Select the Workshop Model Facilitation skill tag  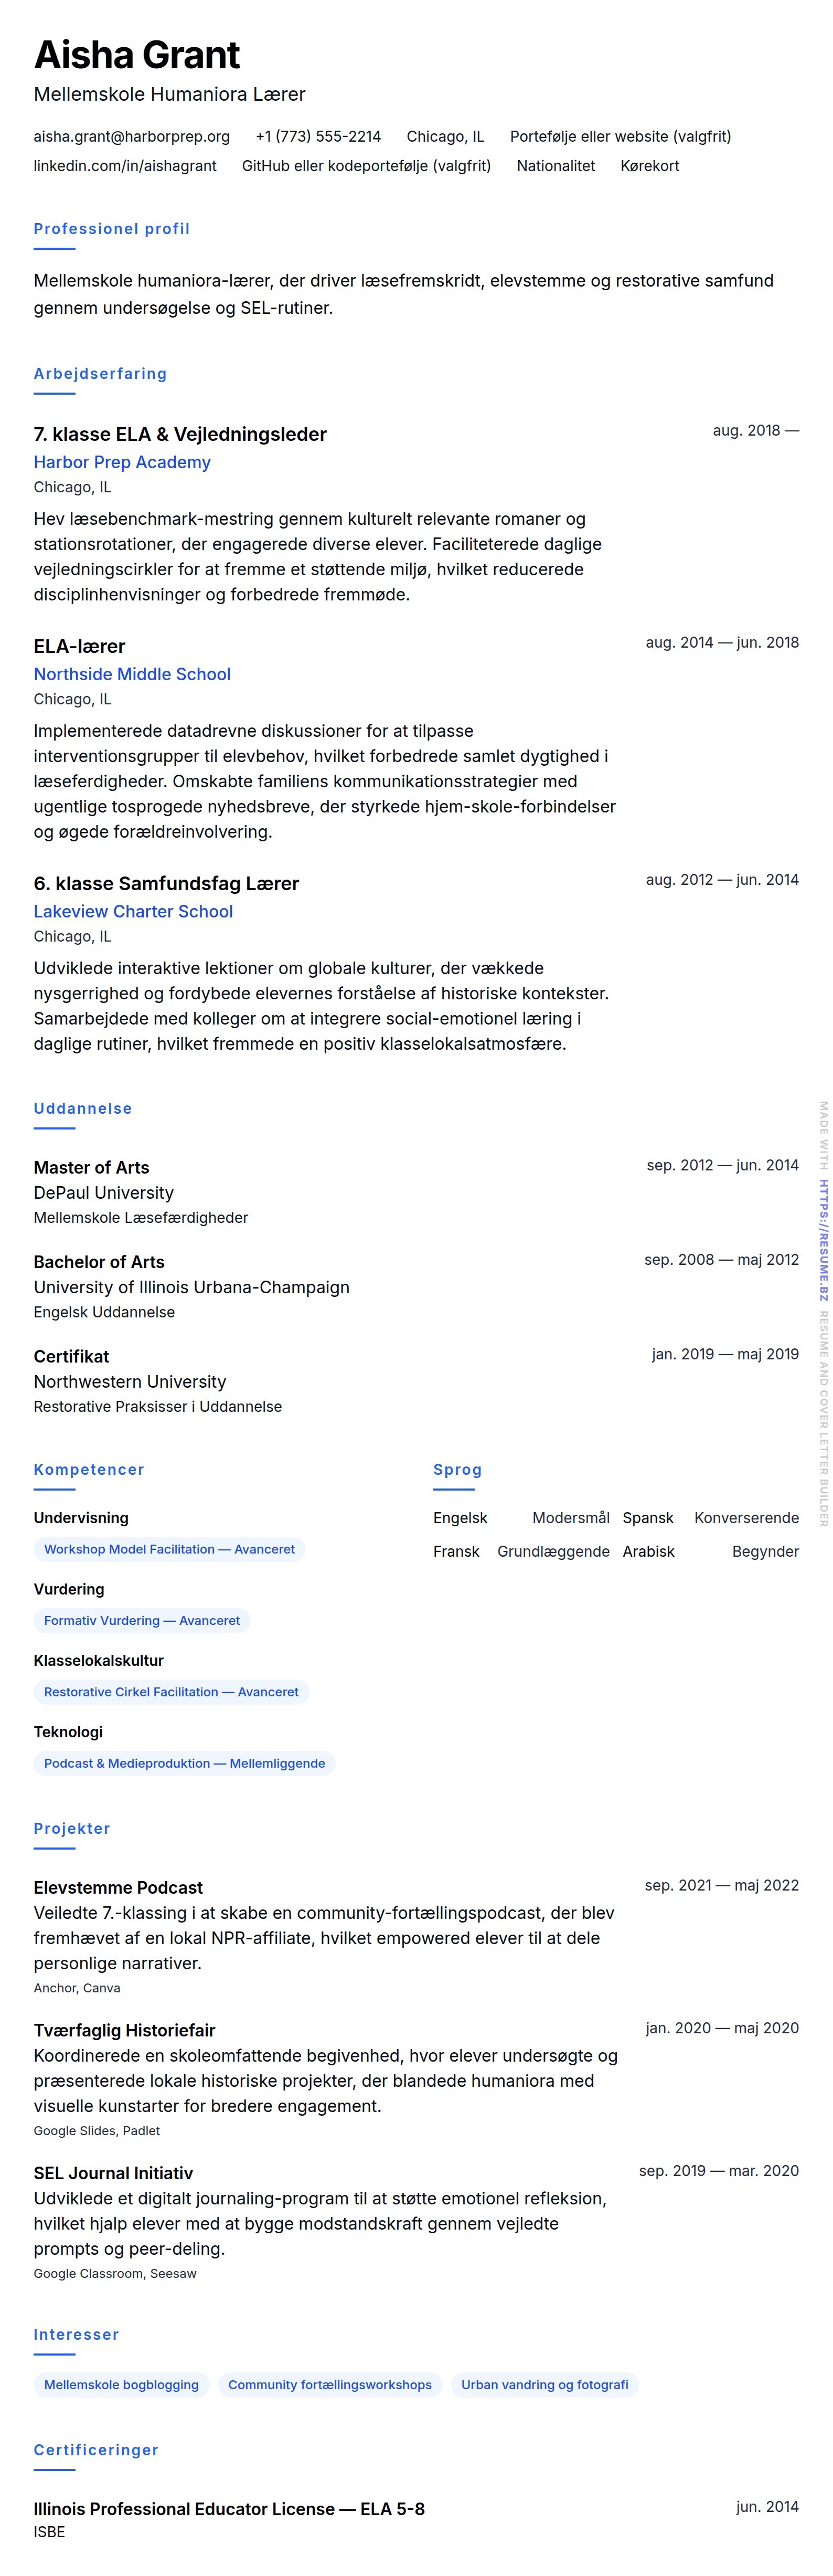pos(169,1549)
